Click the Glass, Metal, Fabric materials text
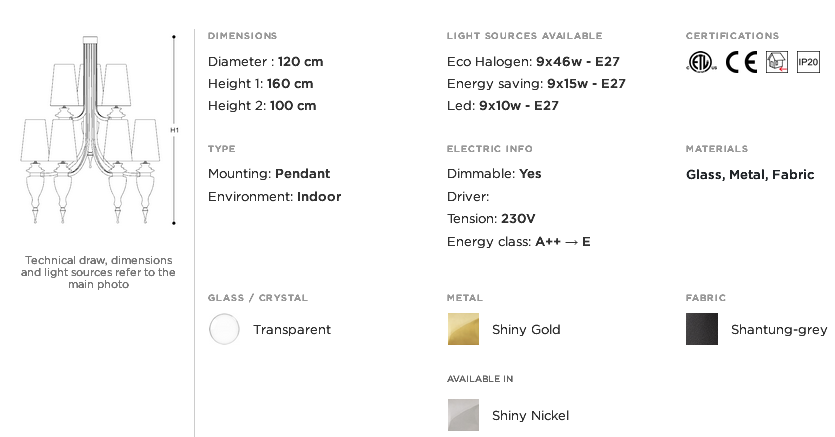The image size is (835, 437). click(750, 175)
